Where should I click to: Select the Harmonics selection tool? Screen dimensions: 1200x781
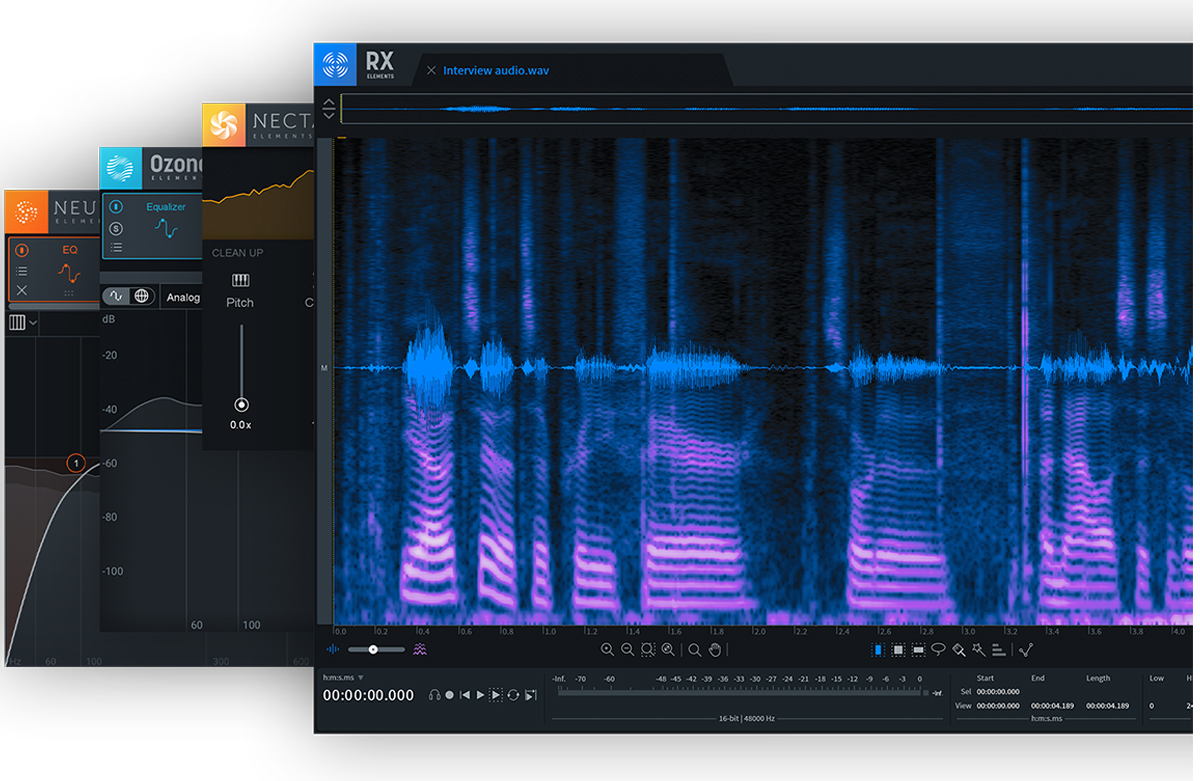(x=998, y=650)
